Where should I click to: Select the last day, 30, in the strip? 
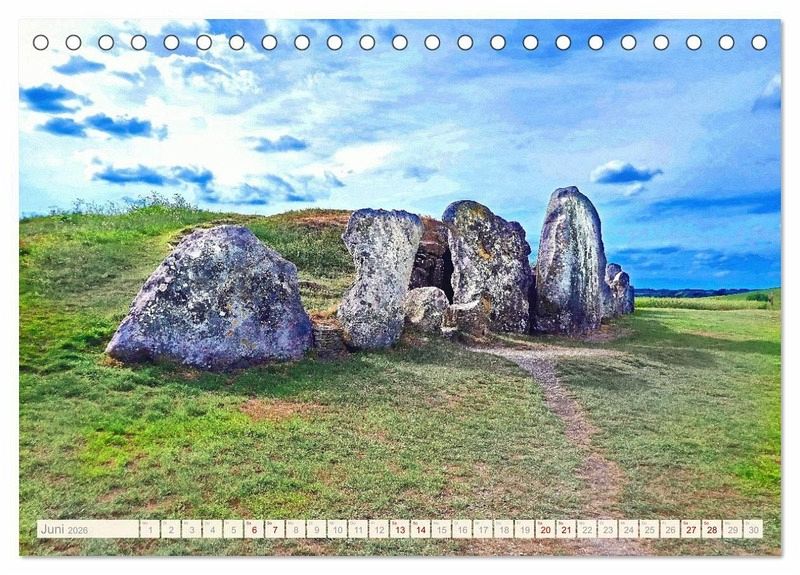click(x=753, y=529)
